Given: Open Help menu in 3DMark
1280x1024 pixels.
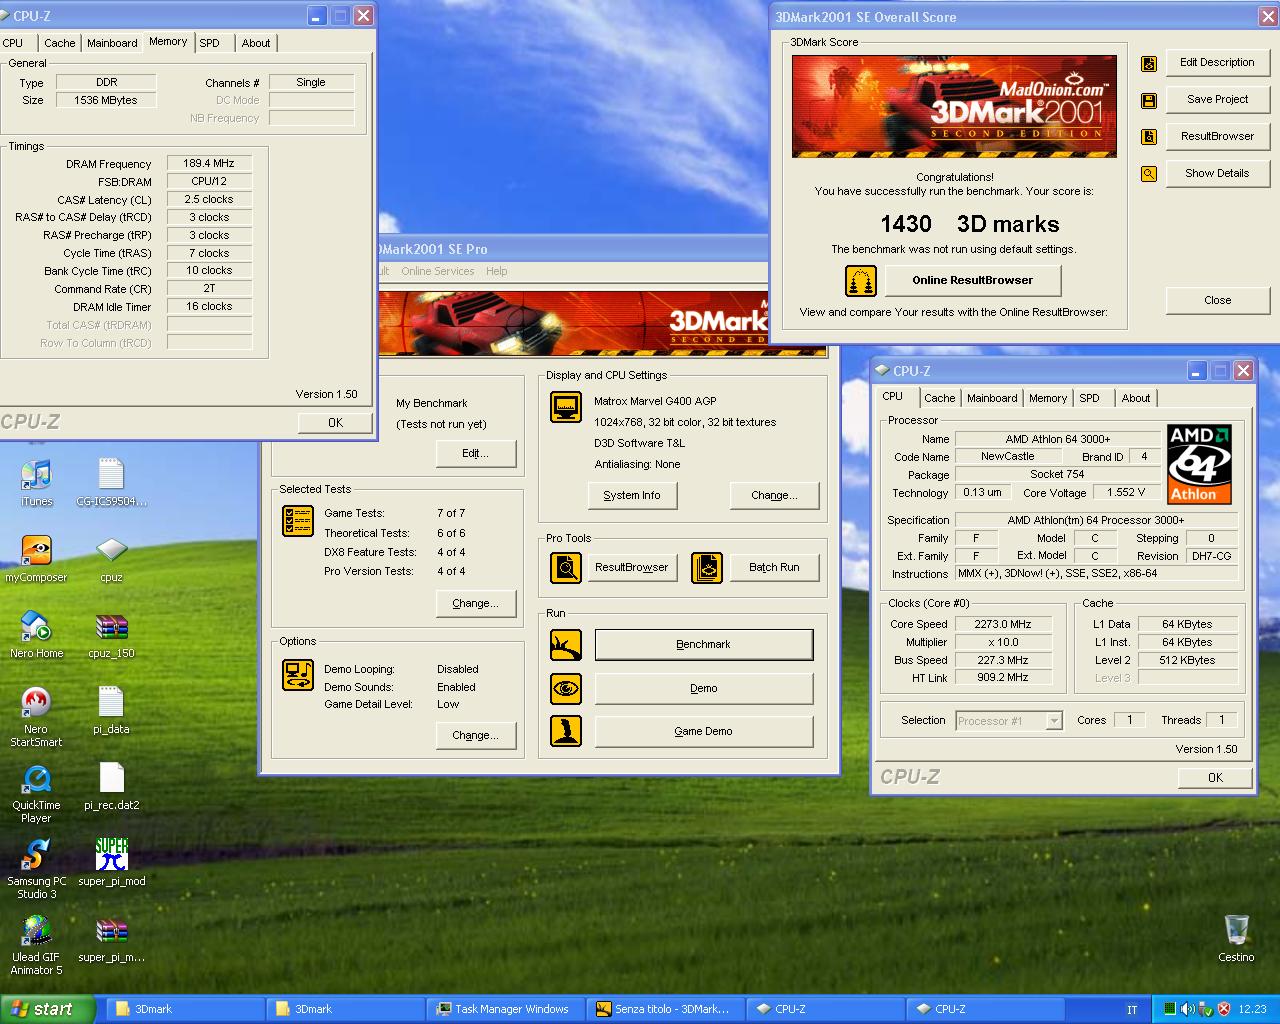Looking at the screenshot, I should pos(497,271).
